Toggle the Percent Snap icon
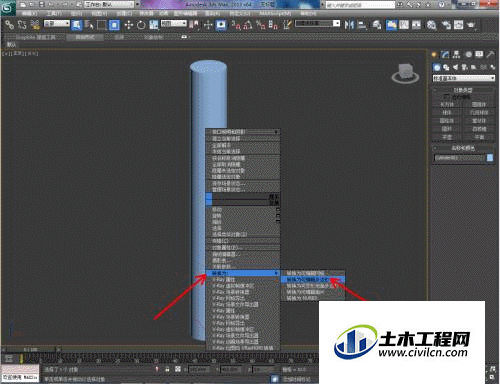Viewport: 500px width, 384px height. (261, 25)
